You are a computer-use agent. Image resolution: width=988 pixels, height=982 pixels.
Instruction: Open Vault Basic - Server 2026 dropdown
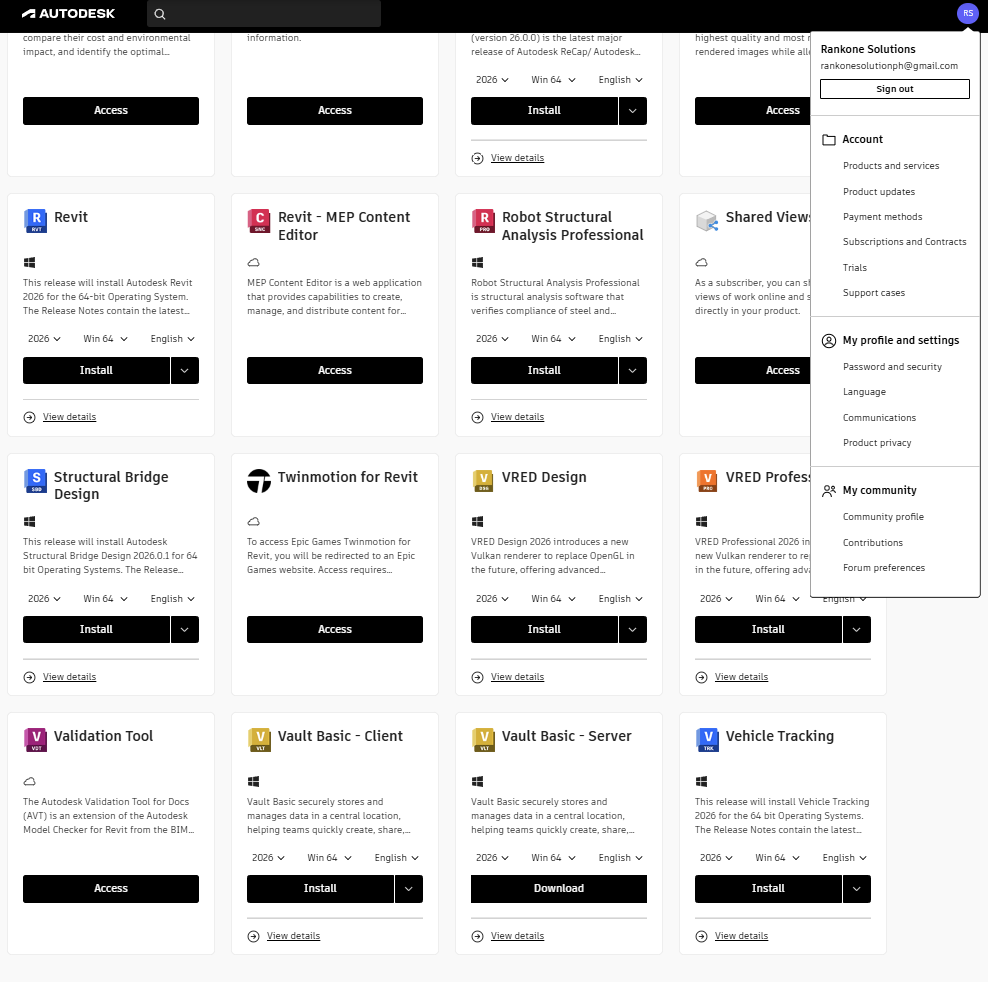[492, 858]
